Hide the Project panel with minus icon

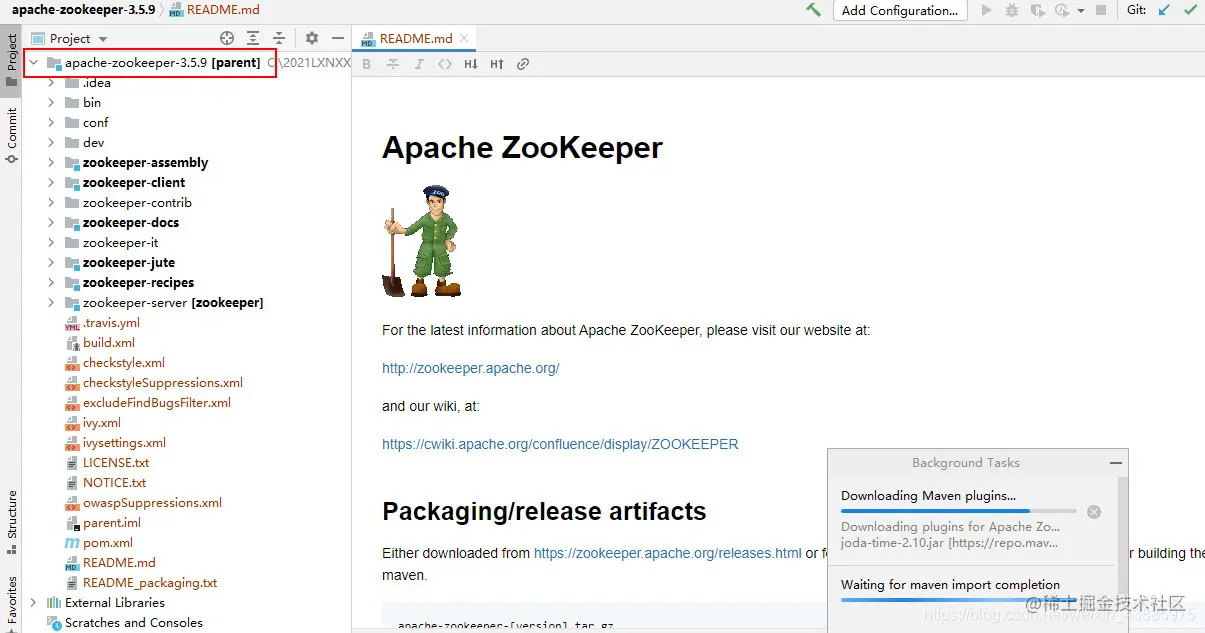338,38
